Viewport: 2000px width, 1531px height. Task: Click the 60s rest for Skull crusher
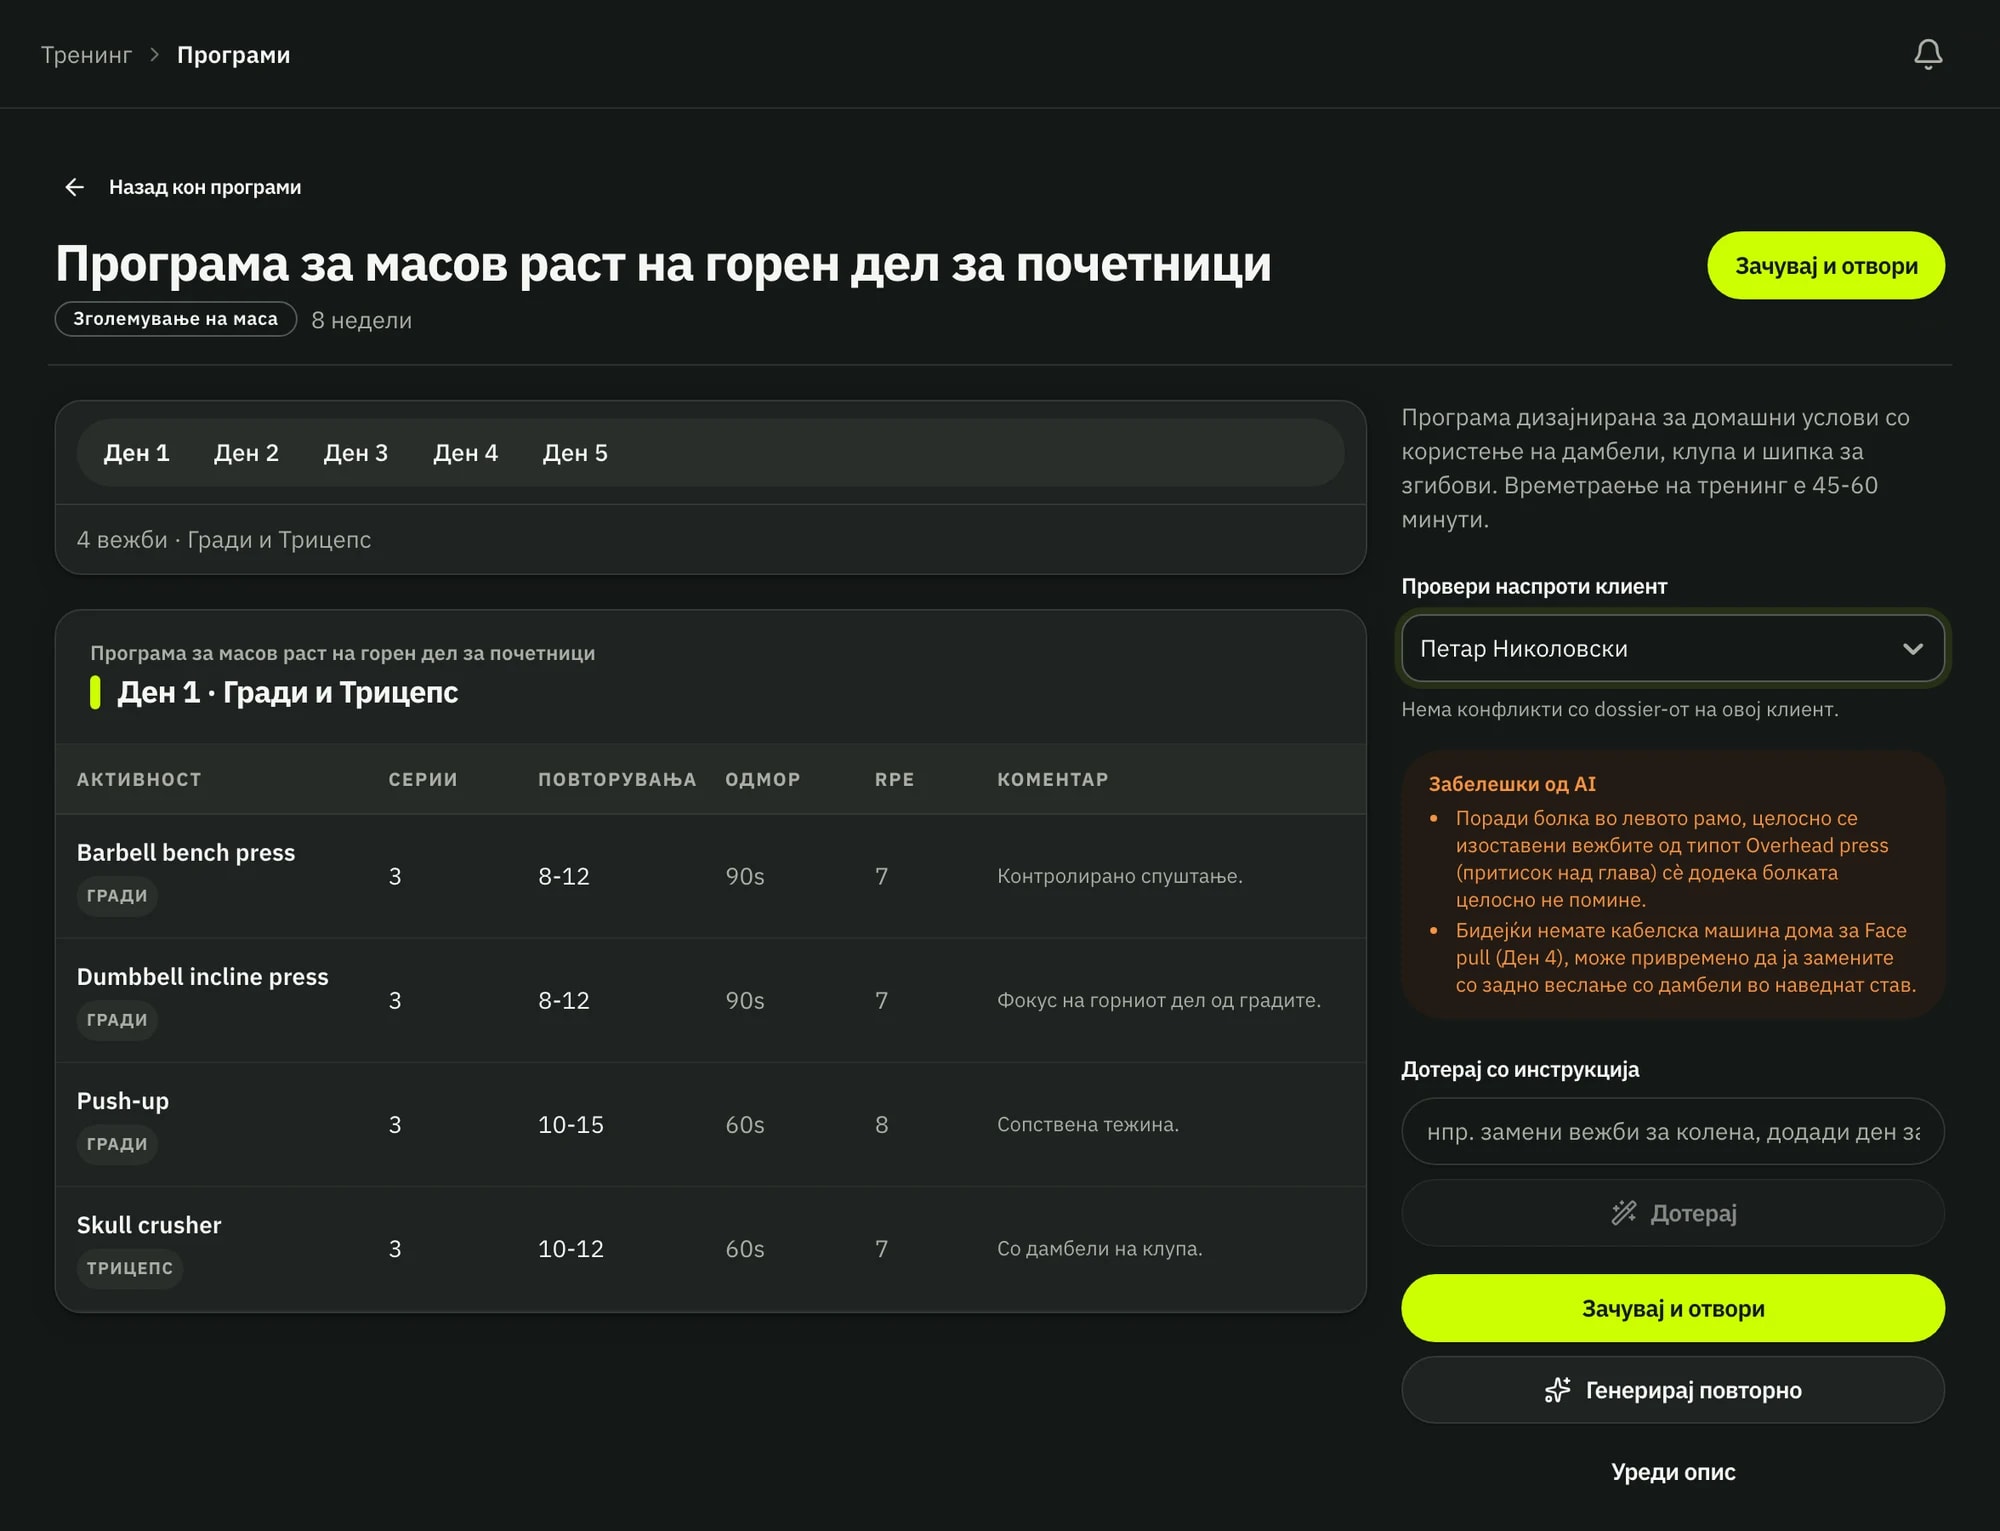click(745, 1249)
